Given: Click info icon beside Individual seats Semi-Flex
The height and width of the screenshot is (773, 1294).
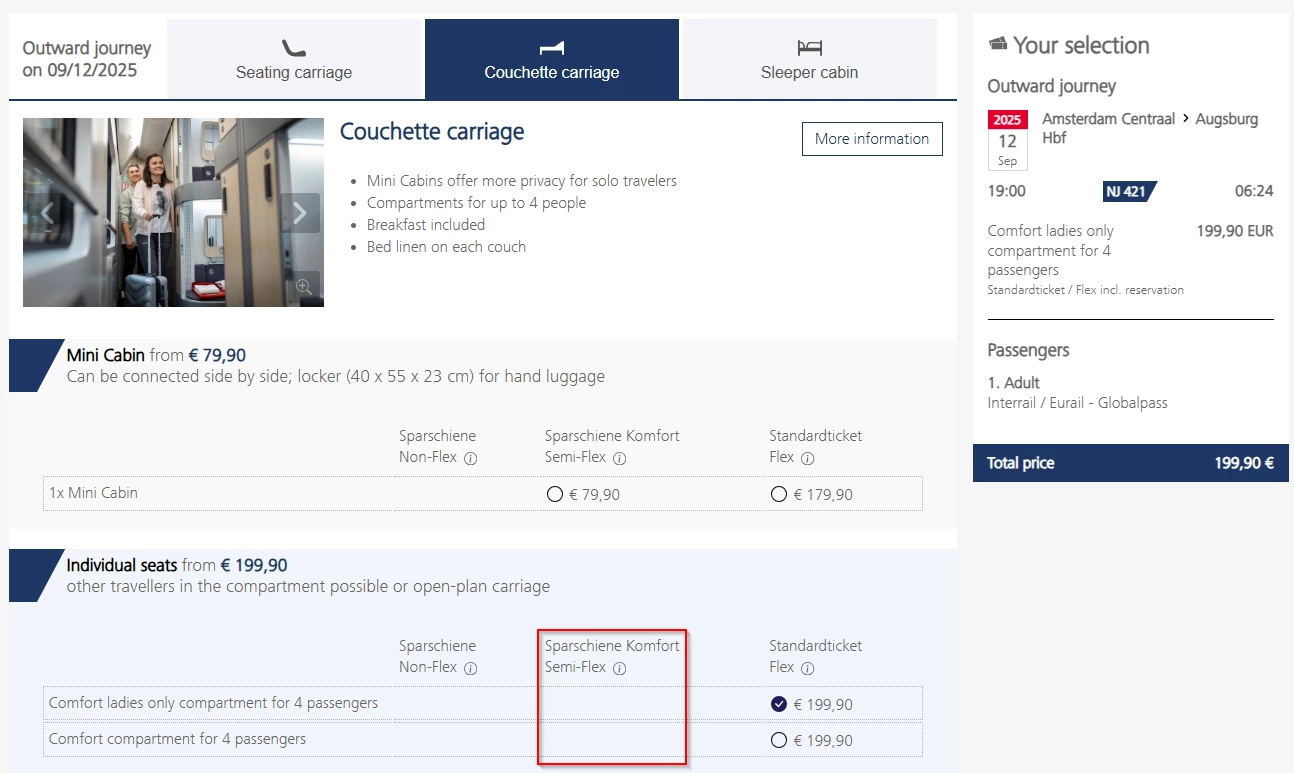Looking at the screenshot, I should (619, 668).
